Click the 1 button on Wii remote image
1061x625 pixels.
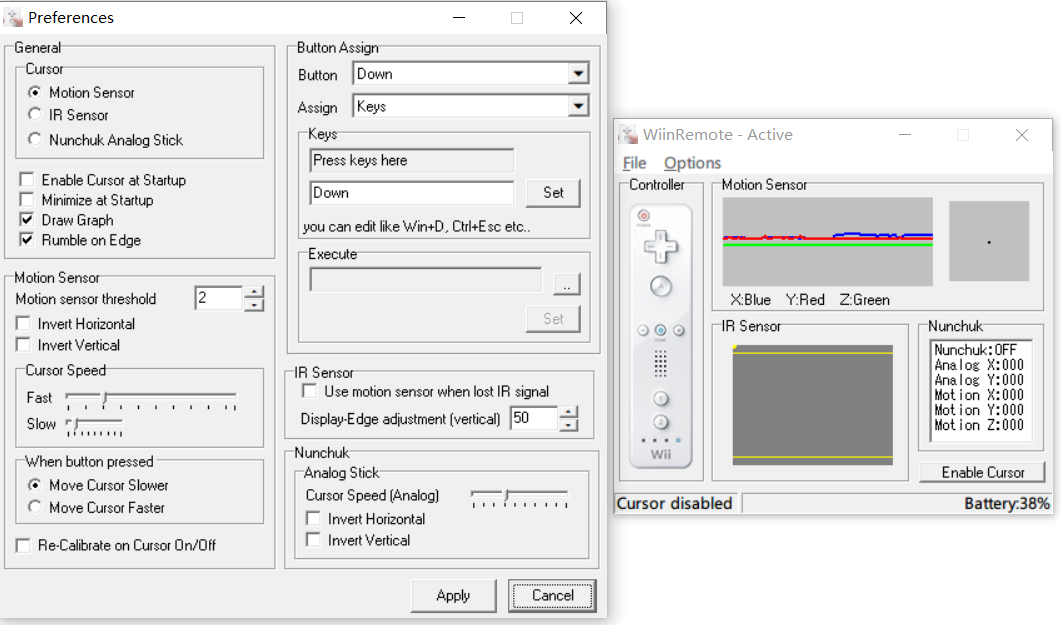coord(660,398)
